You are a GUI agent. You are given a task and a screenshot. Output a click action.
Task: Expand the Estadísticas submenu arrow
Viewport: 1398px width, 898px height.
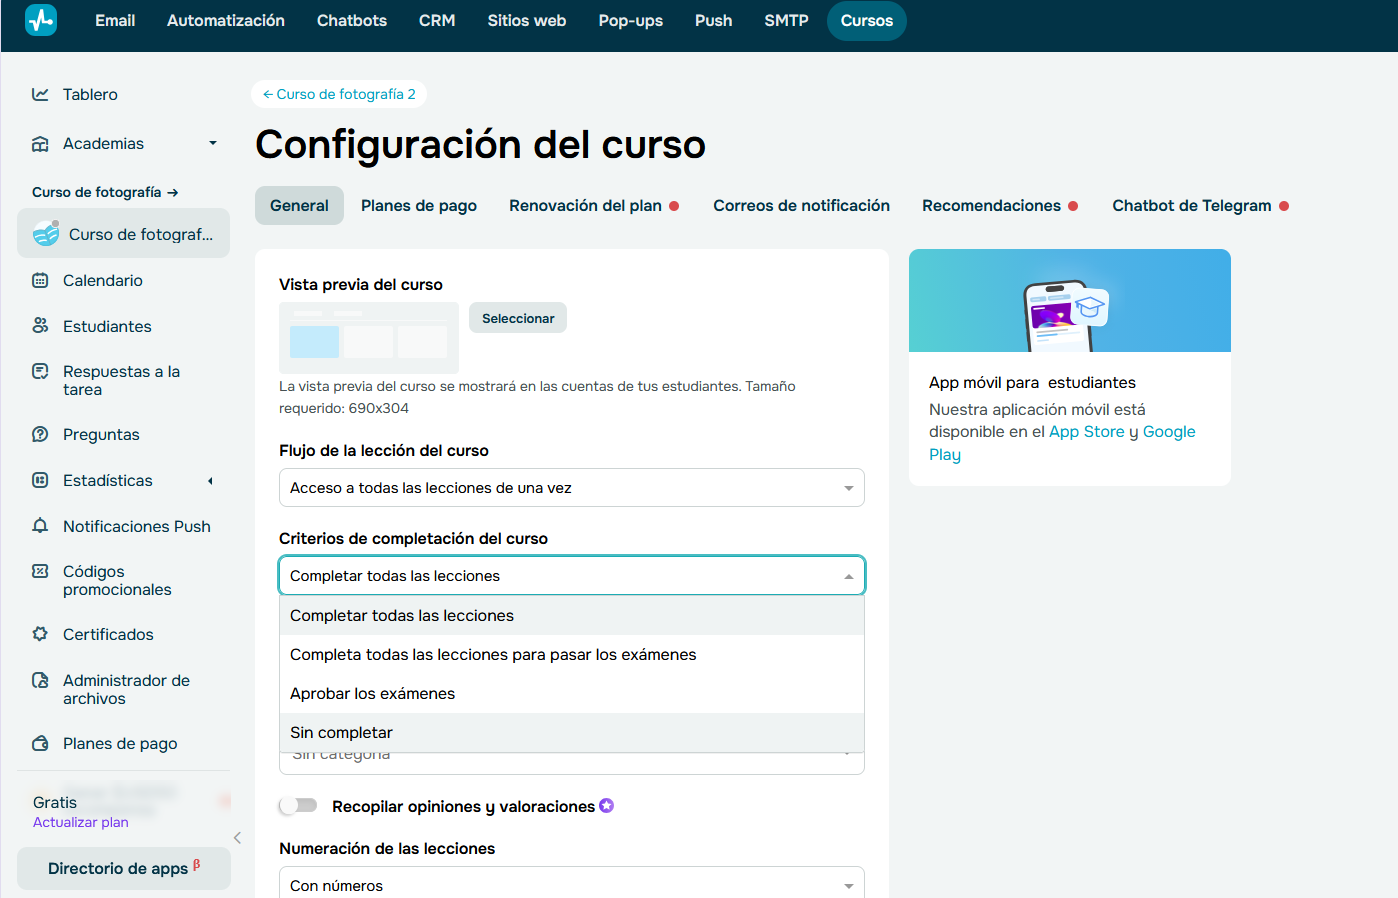pos(211,481)
